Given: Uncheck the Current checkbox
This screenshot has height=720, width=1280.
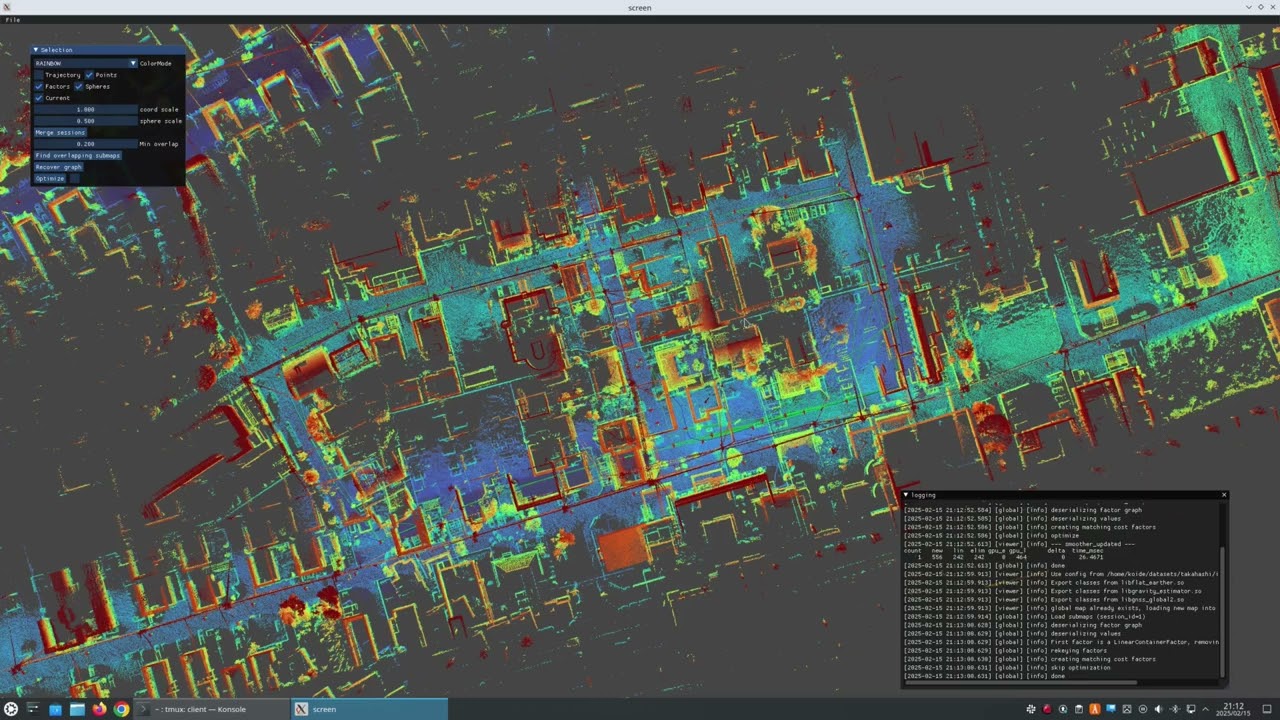Looking at the screenshot, I should tap(39, 98).
